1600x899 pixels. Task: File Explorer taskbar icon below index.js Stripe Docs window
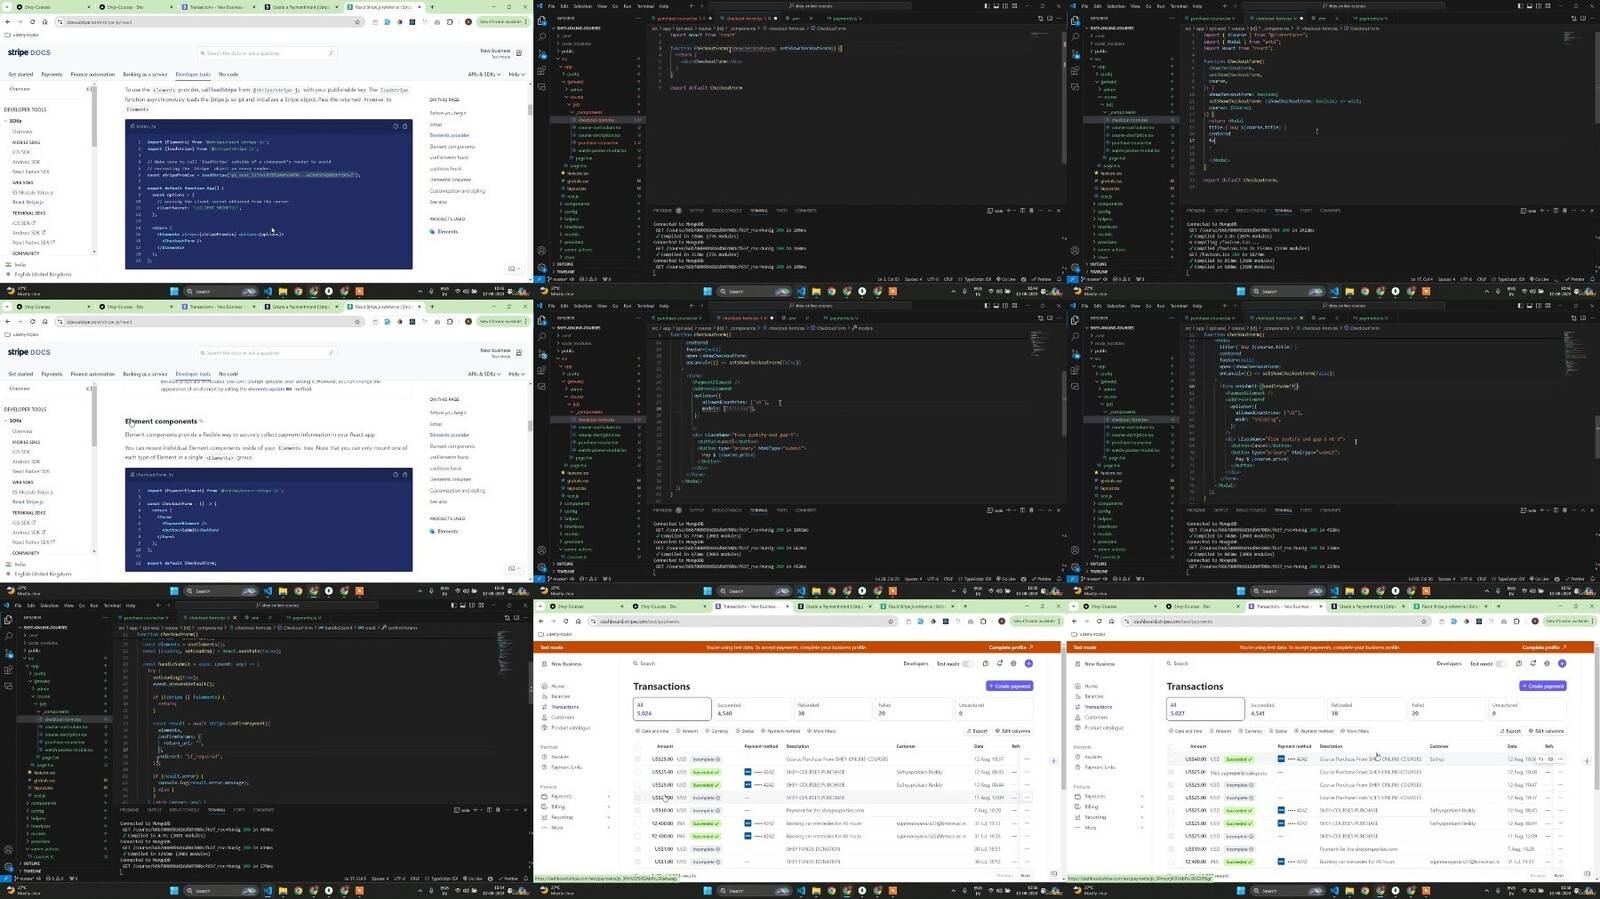[x=283, y=291]
